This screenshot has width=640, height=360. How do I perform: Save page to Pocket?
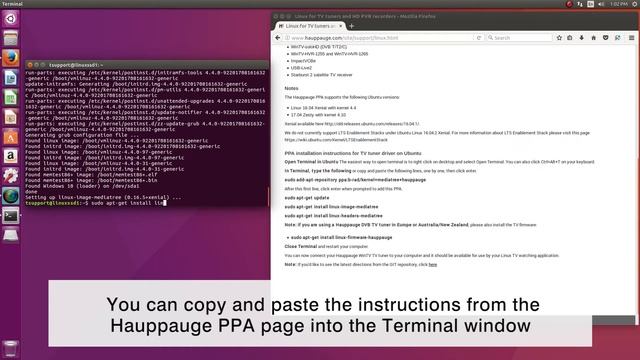point(606,38)
